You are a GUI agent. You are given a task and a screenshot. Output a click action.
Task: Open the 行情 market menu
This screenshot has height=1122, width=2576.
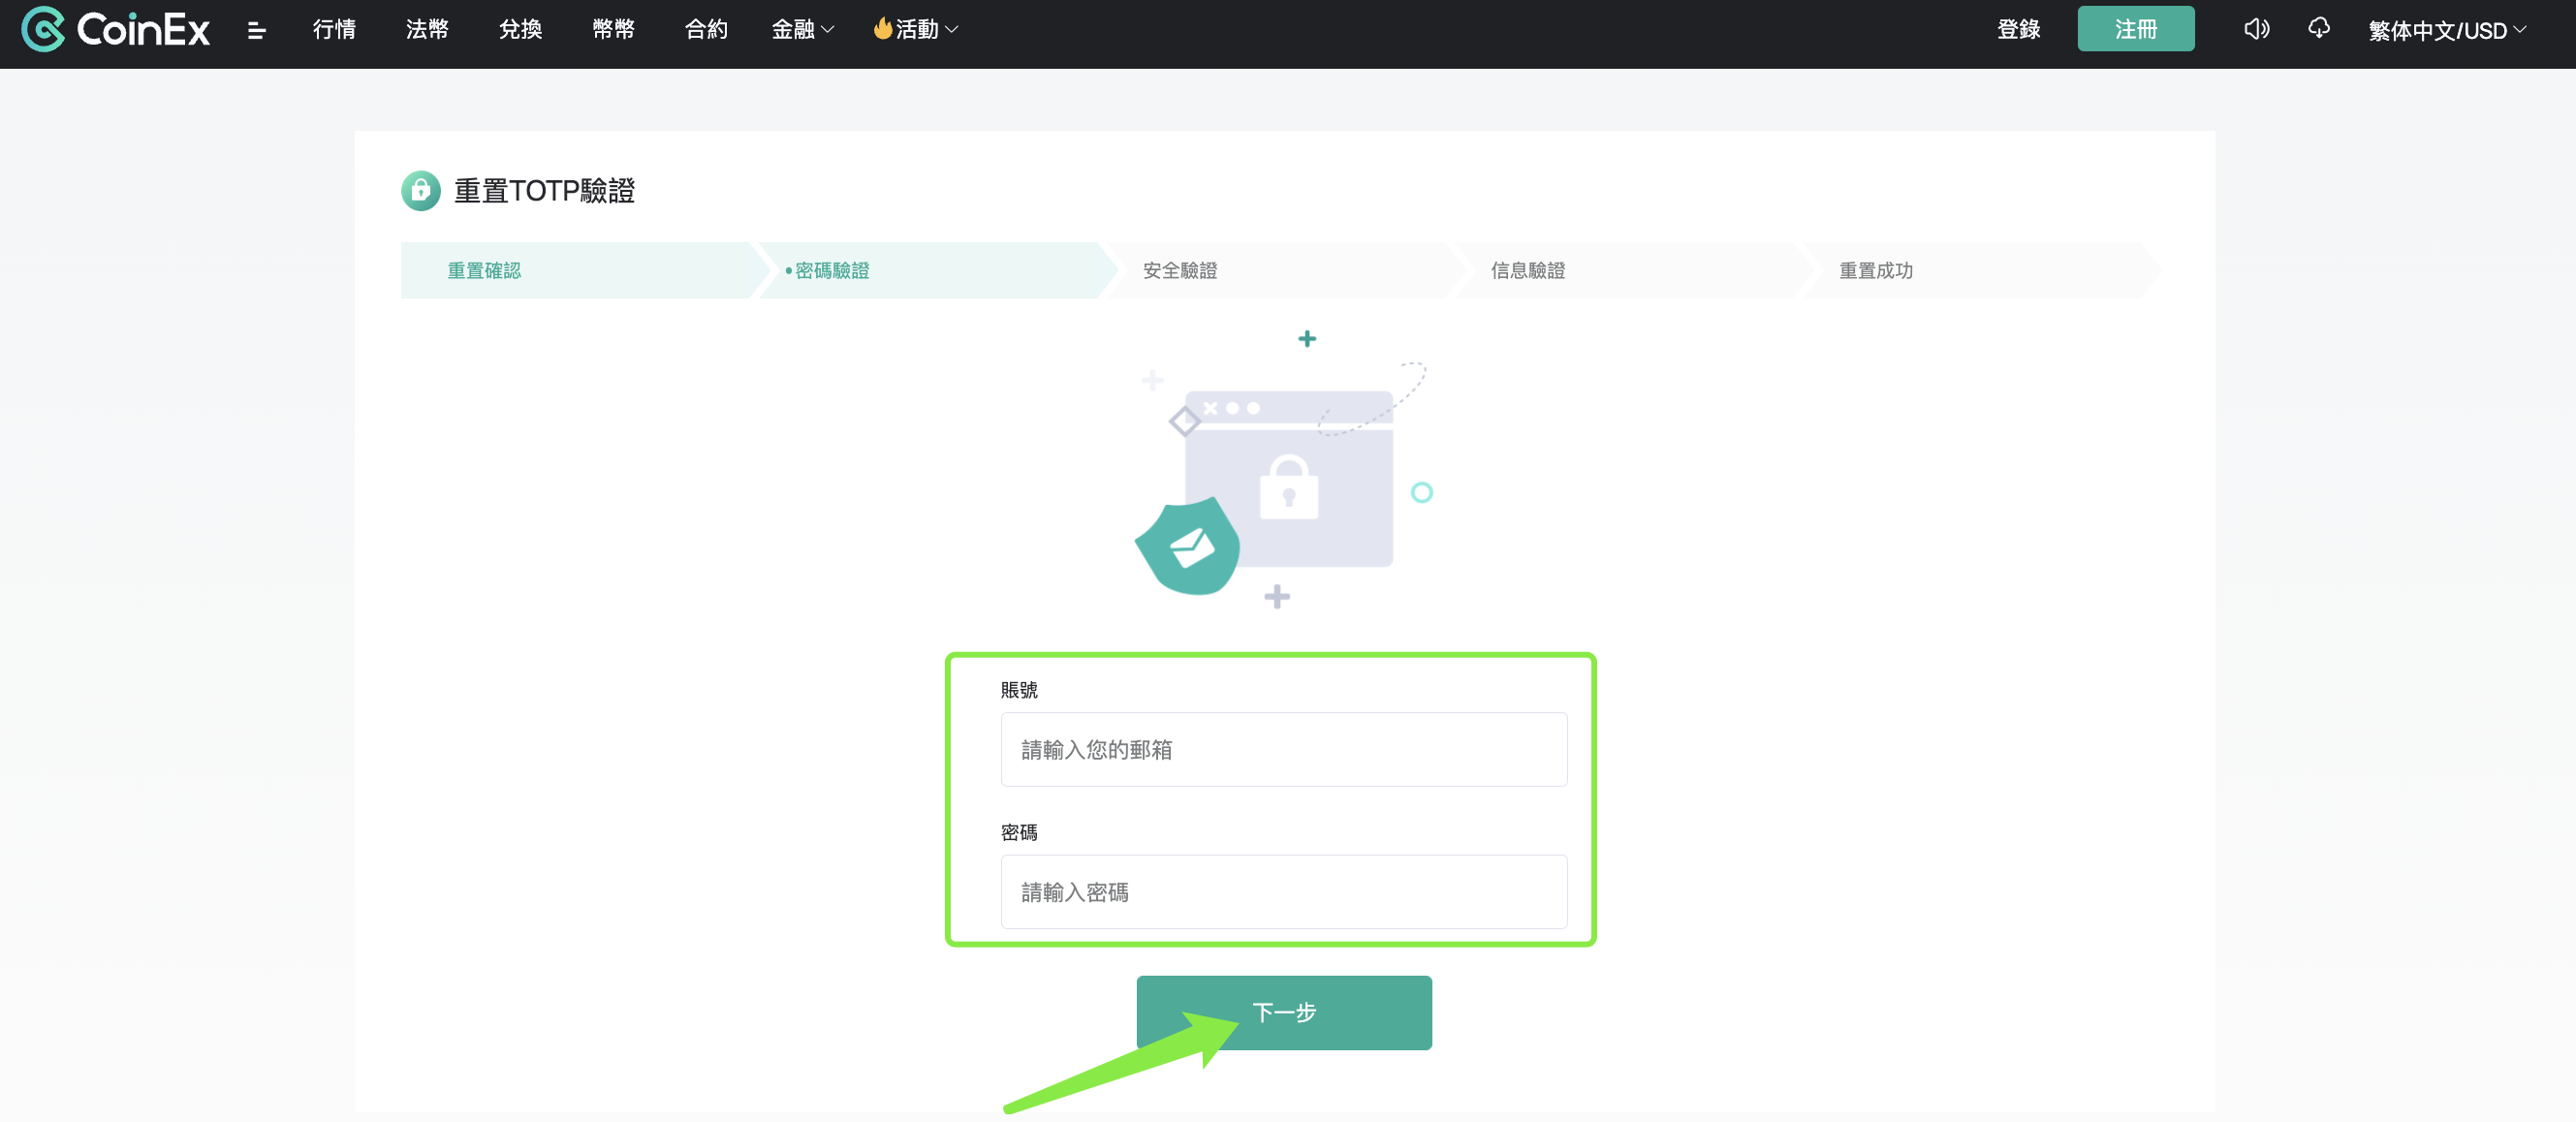[x=334, y=30]
